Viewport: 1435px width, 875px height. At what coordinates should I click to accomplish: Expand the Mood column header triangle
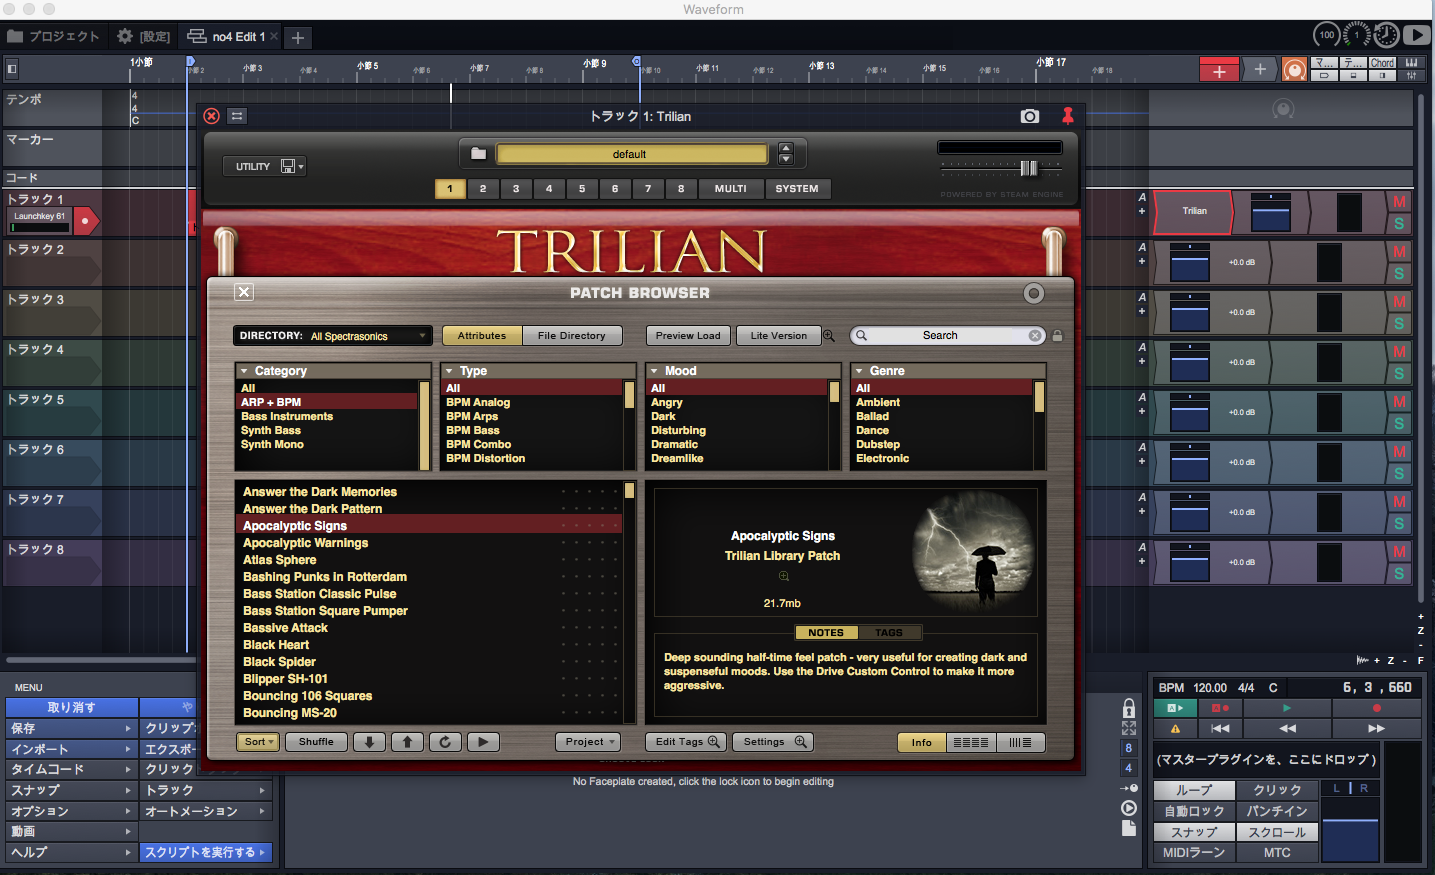(654, 371)
